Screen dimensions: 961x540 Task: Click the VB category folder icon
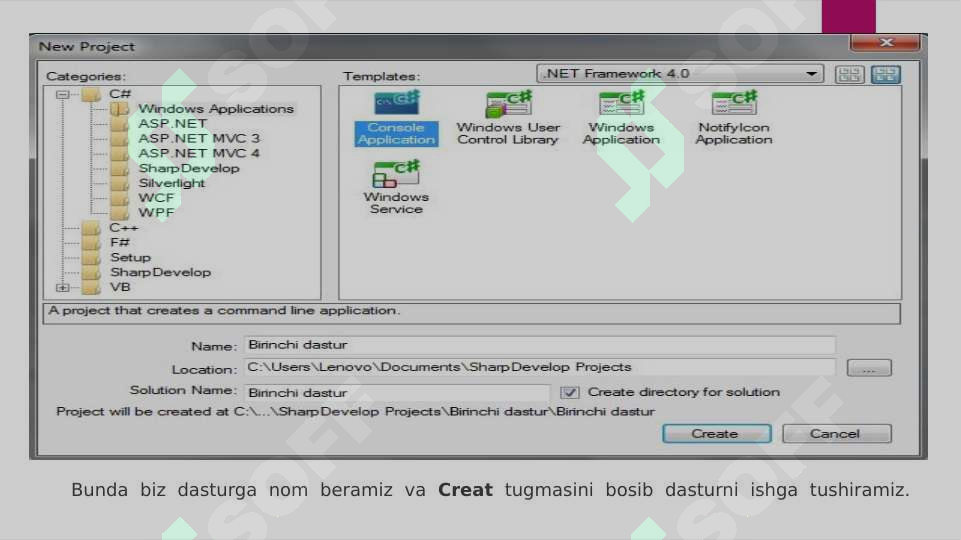[x=91, y=287]
